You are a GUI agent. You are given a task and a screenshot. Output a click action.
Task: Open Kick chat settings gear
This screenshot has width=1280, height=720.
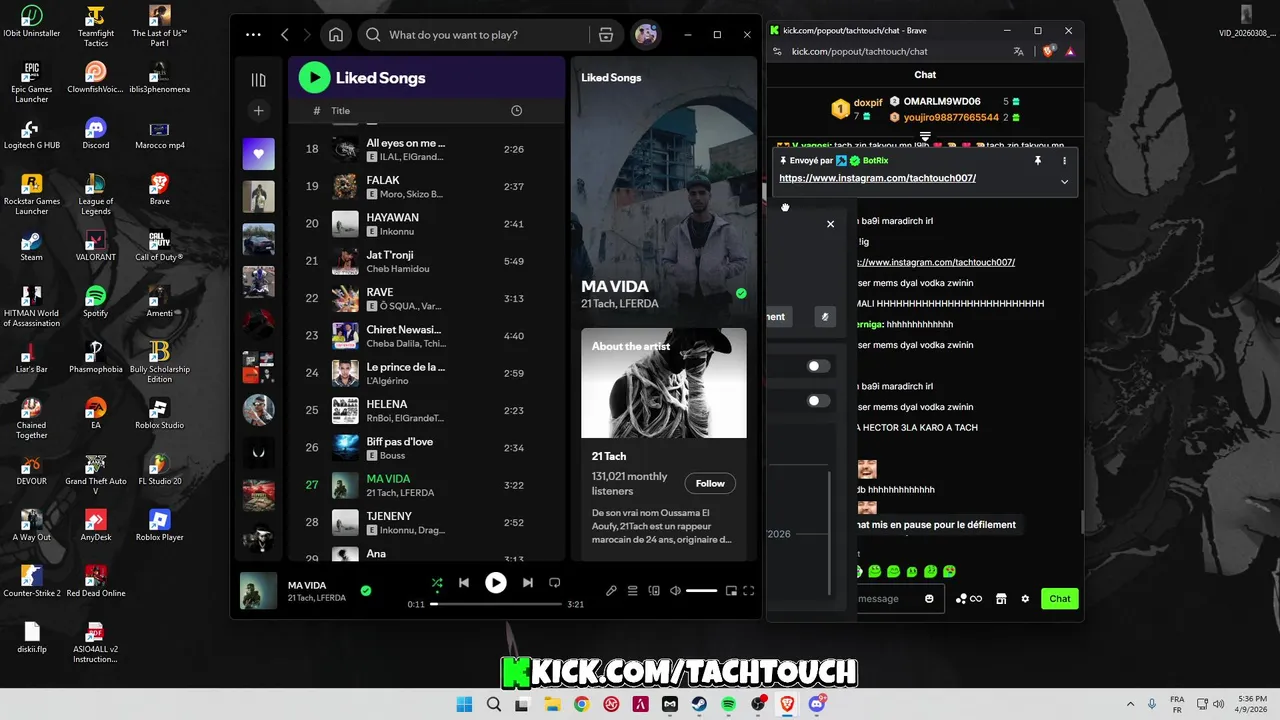(x=1025, y=599)
